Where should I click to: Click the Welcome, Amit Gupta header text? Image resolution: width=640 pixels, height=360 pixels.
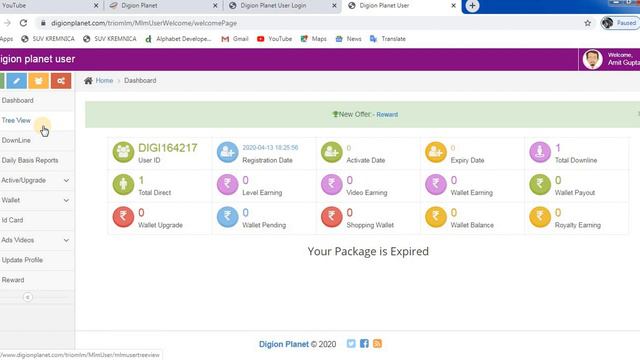click(x=624, y=59)
